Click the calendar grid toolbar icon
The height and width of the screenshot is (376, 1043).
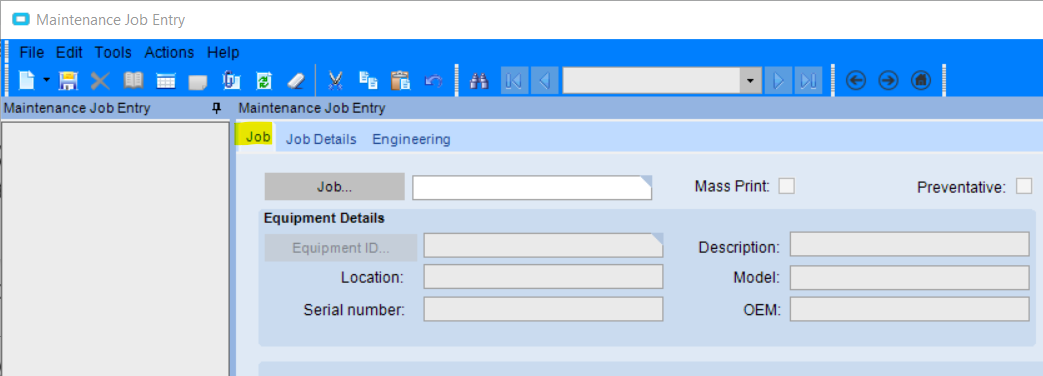(166, 81)
